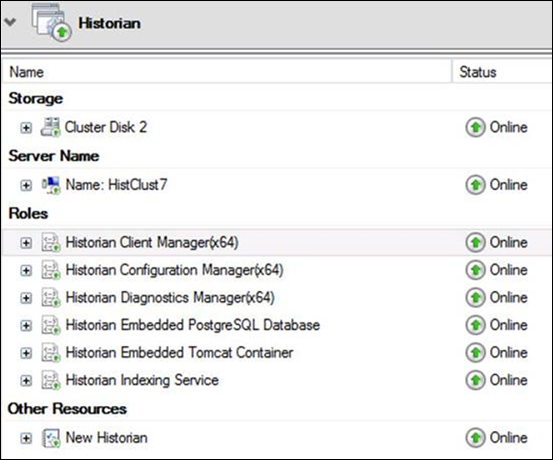Expand Historian Diagnostics Manager(x64) node
Image resolution: width=553 pixels, height=460 pixels.
click(x=26, y=298)
